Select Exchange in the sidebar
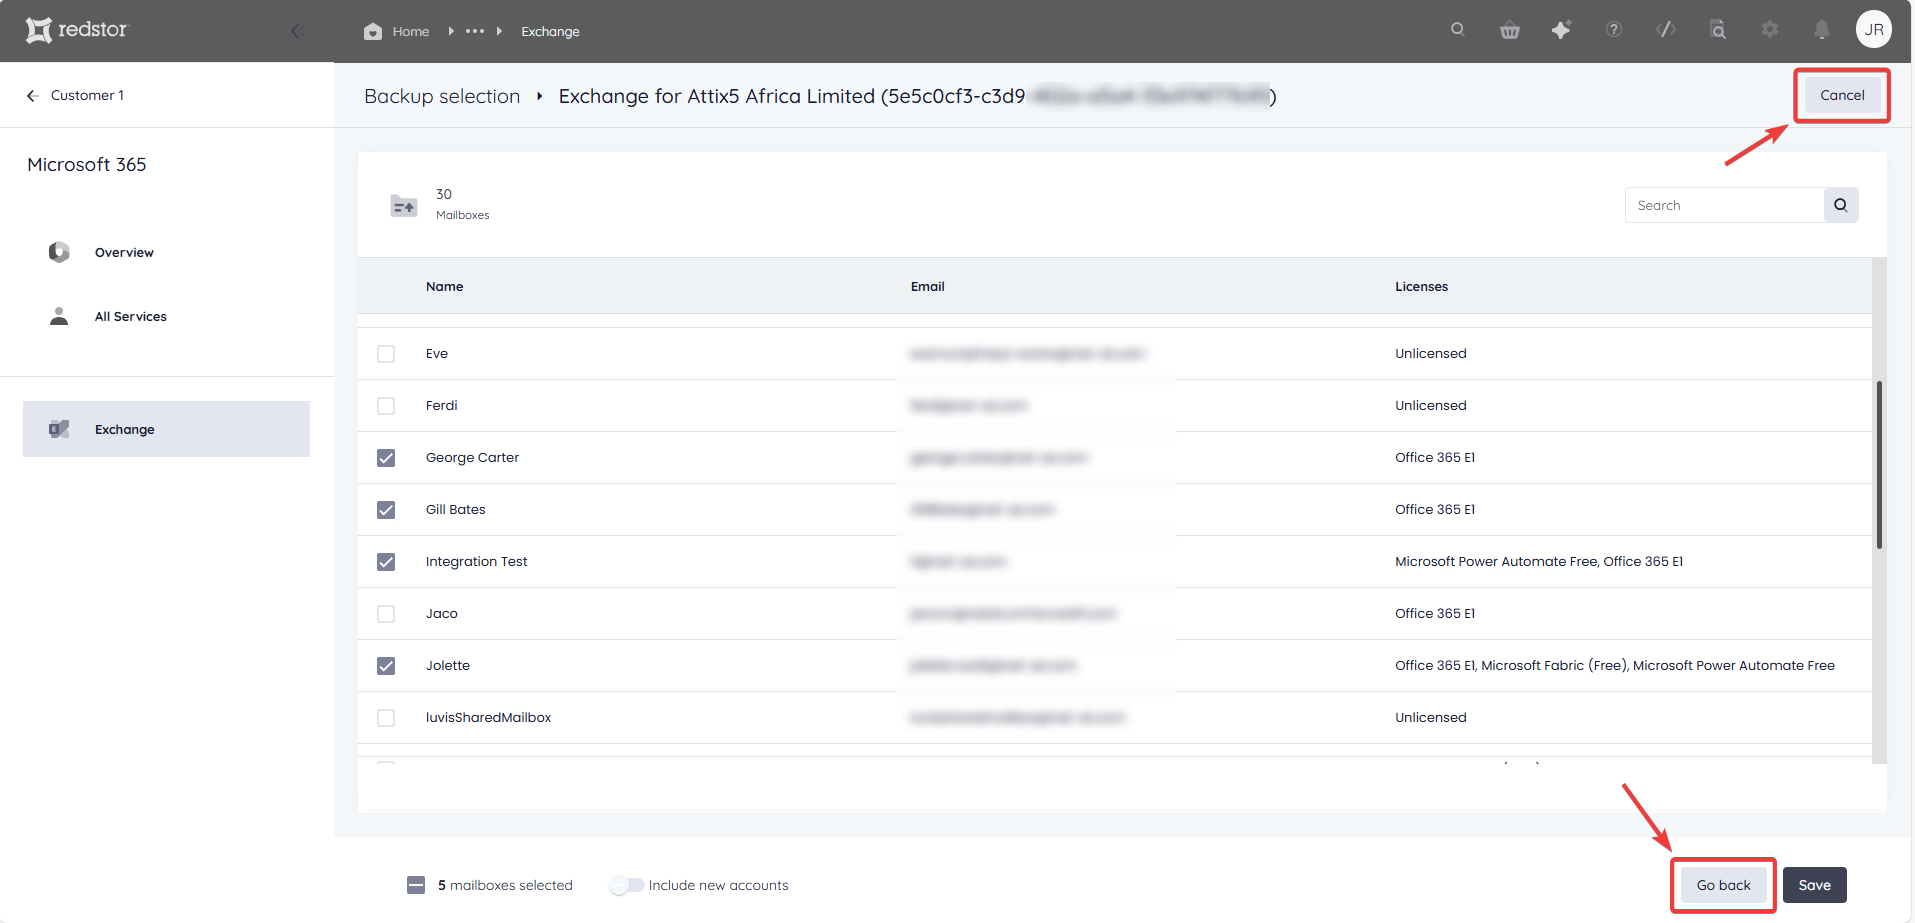1915x923 pixels. coord(166,429)
